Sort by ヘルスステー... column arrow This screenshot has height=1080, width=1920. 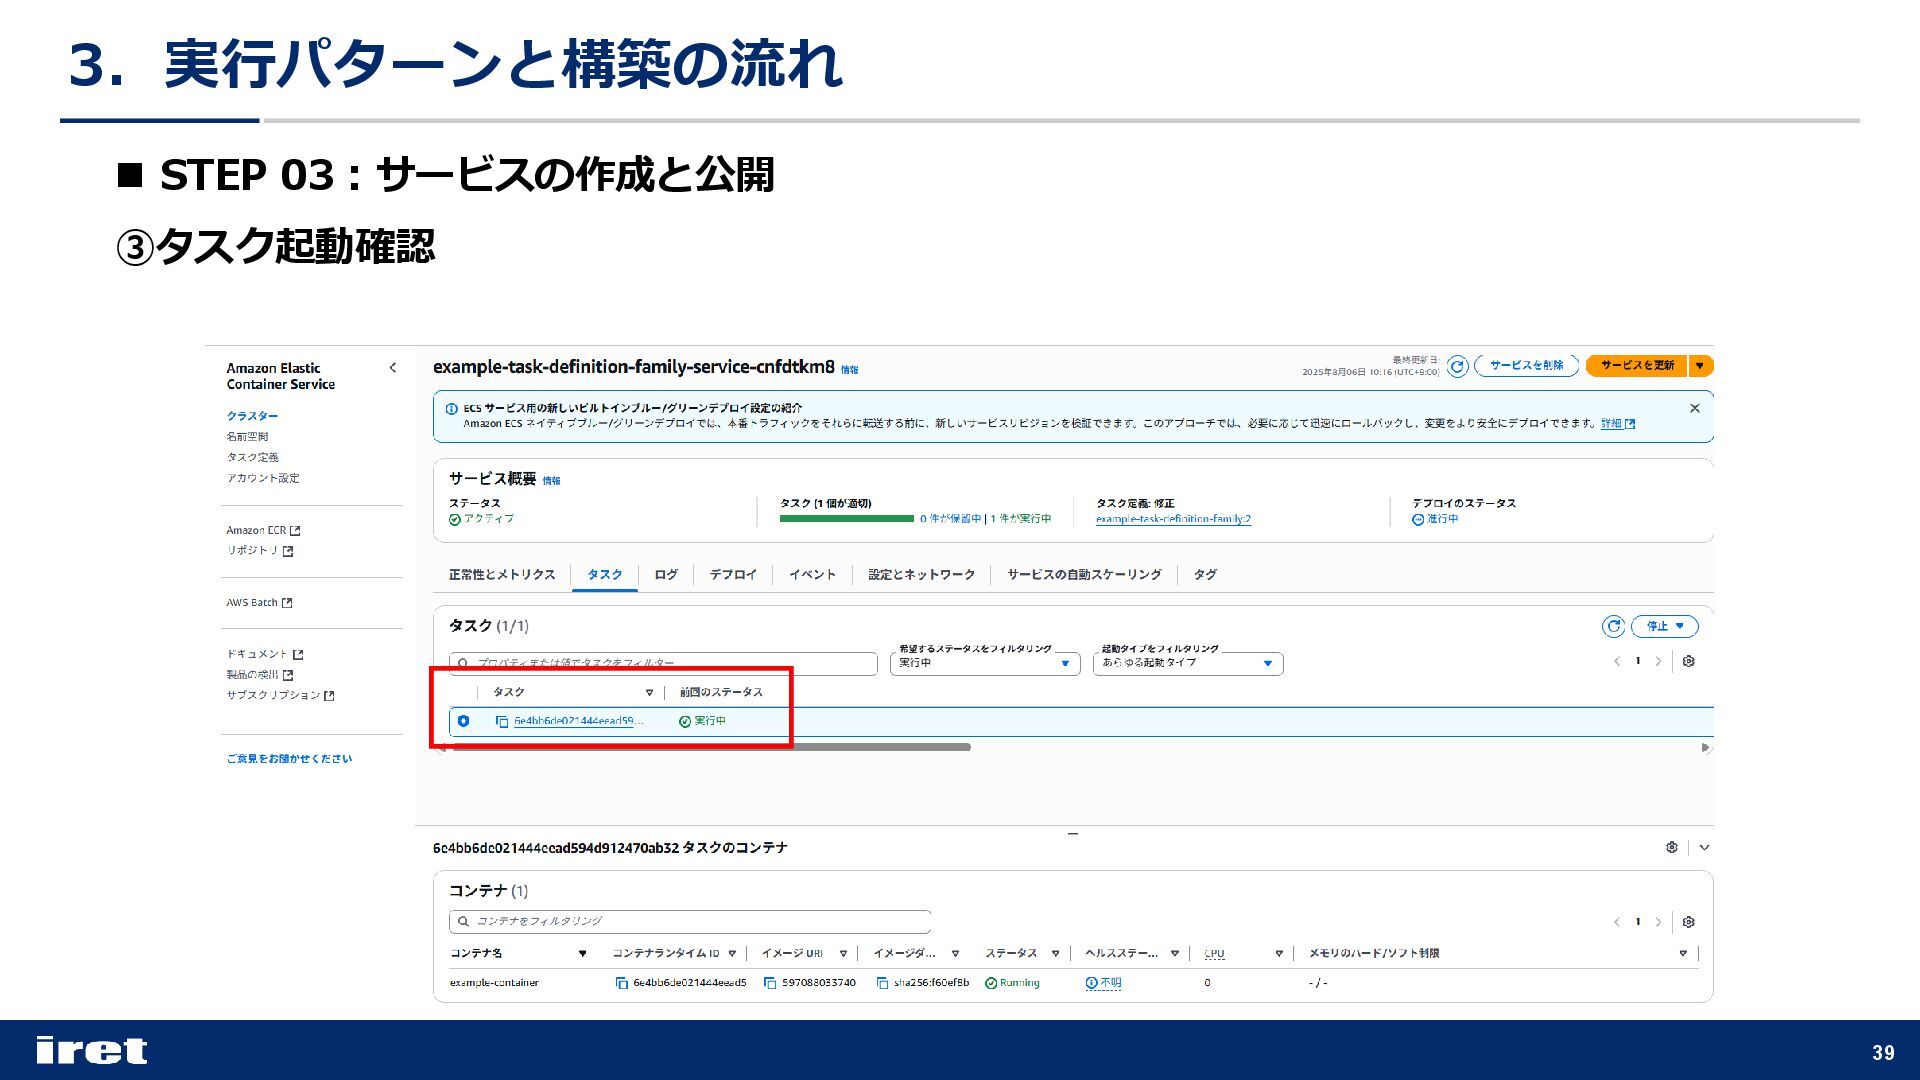coord(1174,954)
